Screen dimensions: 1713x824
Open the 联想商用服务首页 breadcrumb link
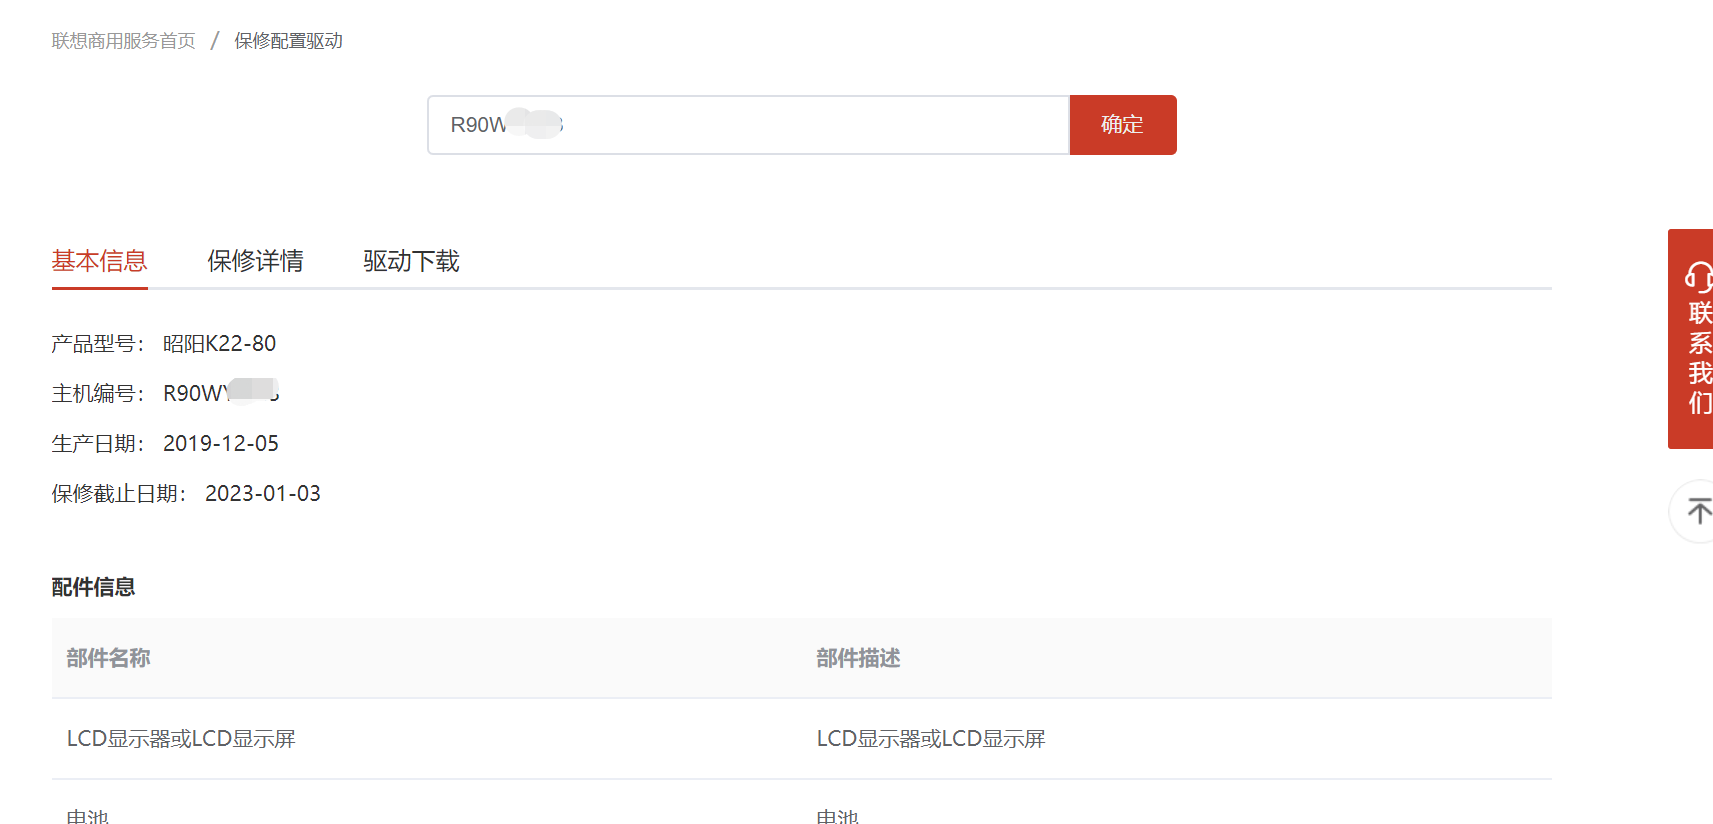[x=124, y=41]
